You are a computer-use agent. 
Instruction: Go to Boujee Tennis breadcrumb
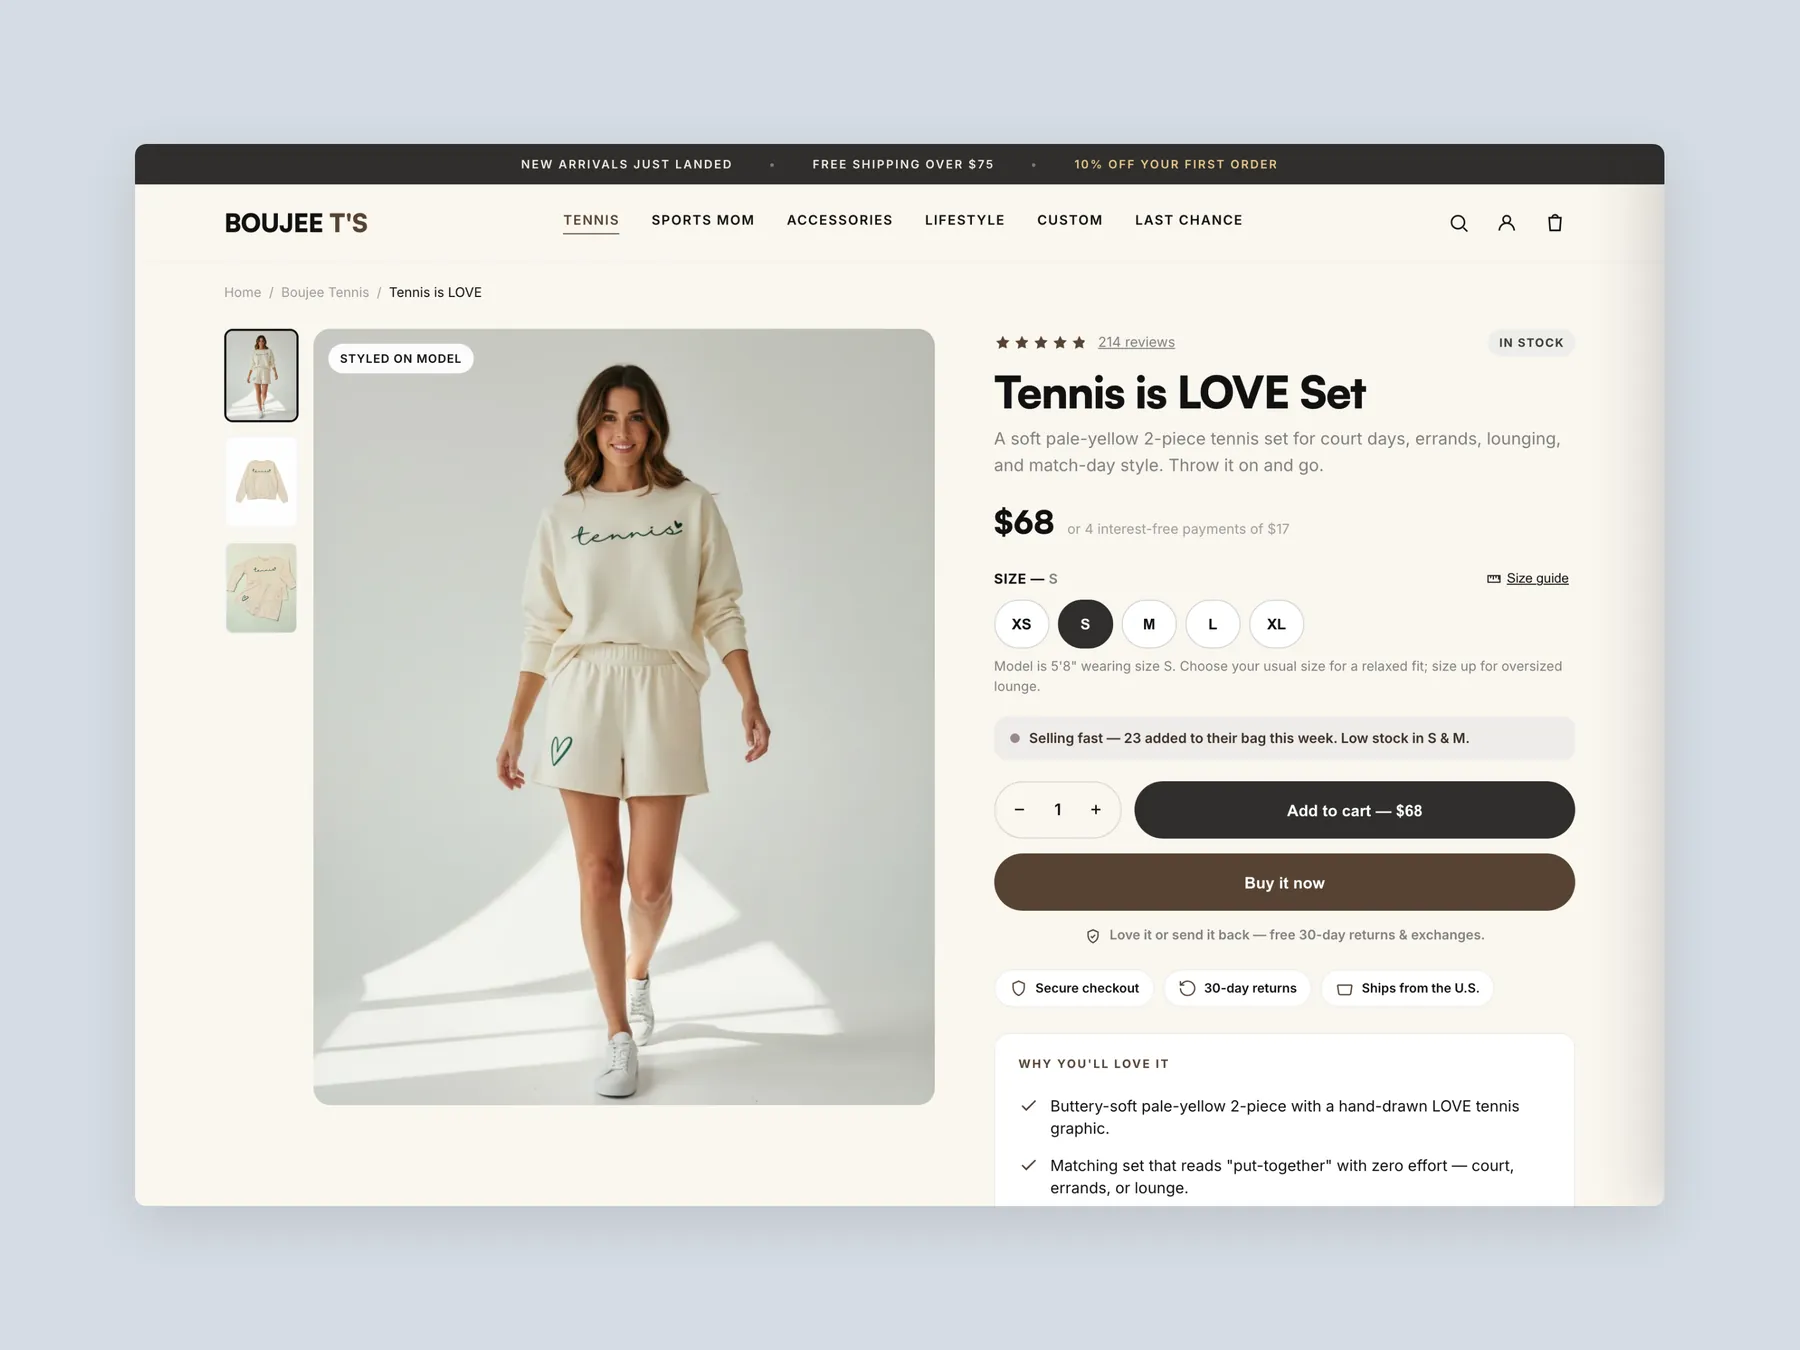[x=325, y=292]
